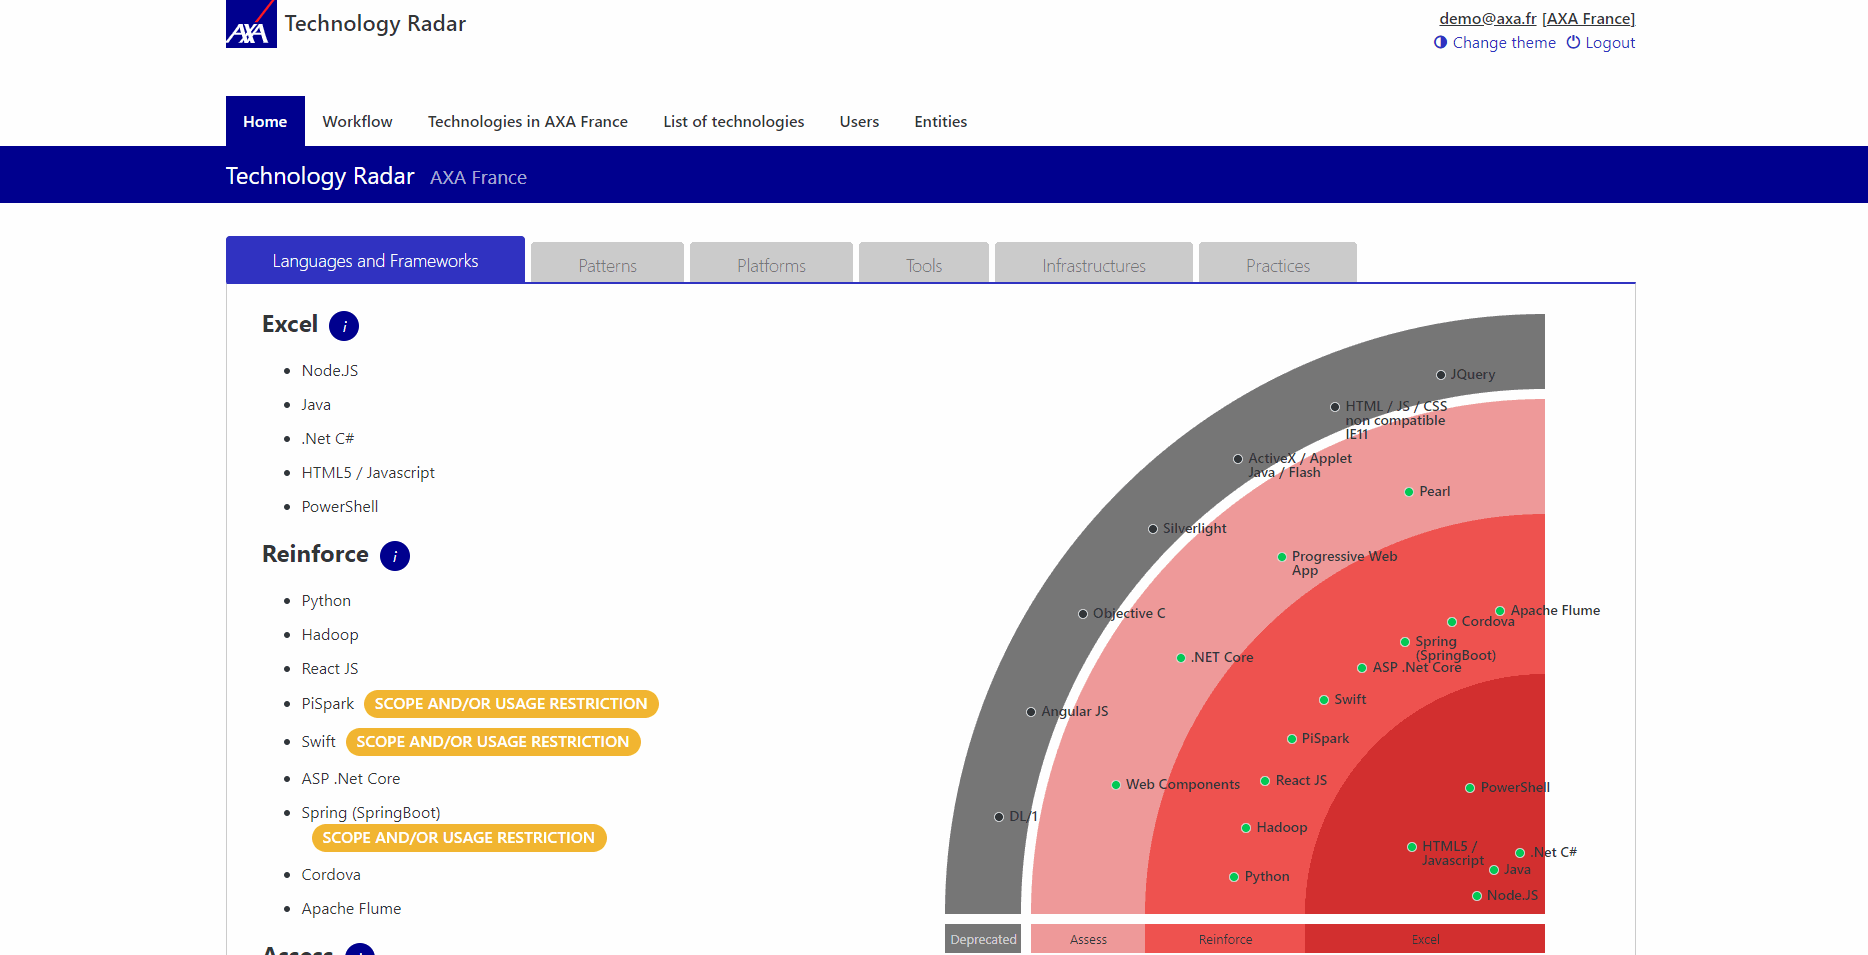Image resolution: width=1868 pixels, height=955 pixels.
Task: Click Node.JS in the Excel list
Action: 330,370
